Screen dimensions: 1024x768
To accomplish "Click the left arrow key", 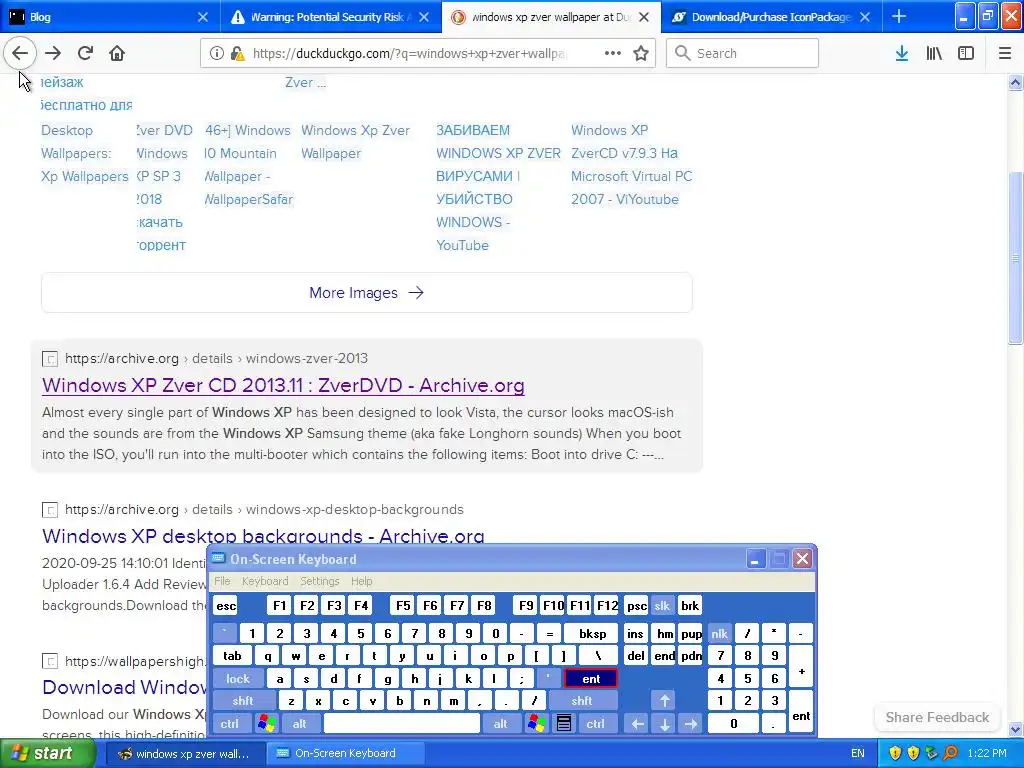I will click(x=637, y=724).
